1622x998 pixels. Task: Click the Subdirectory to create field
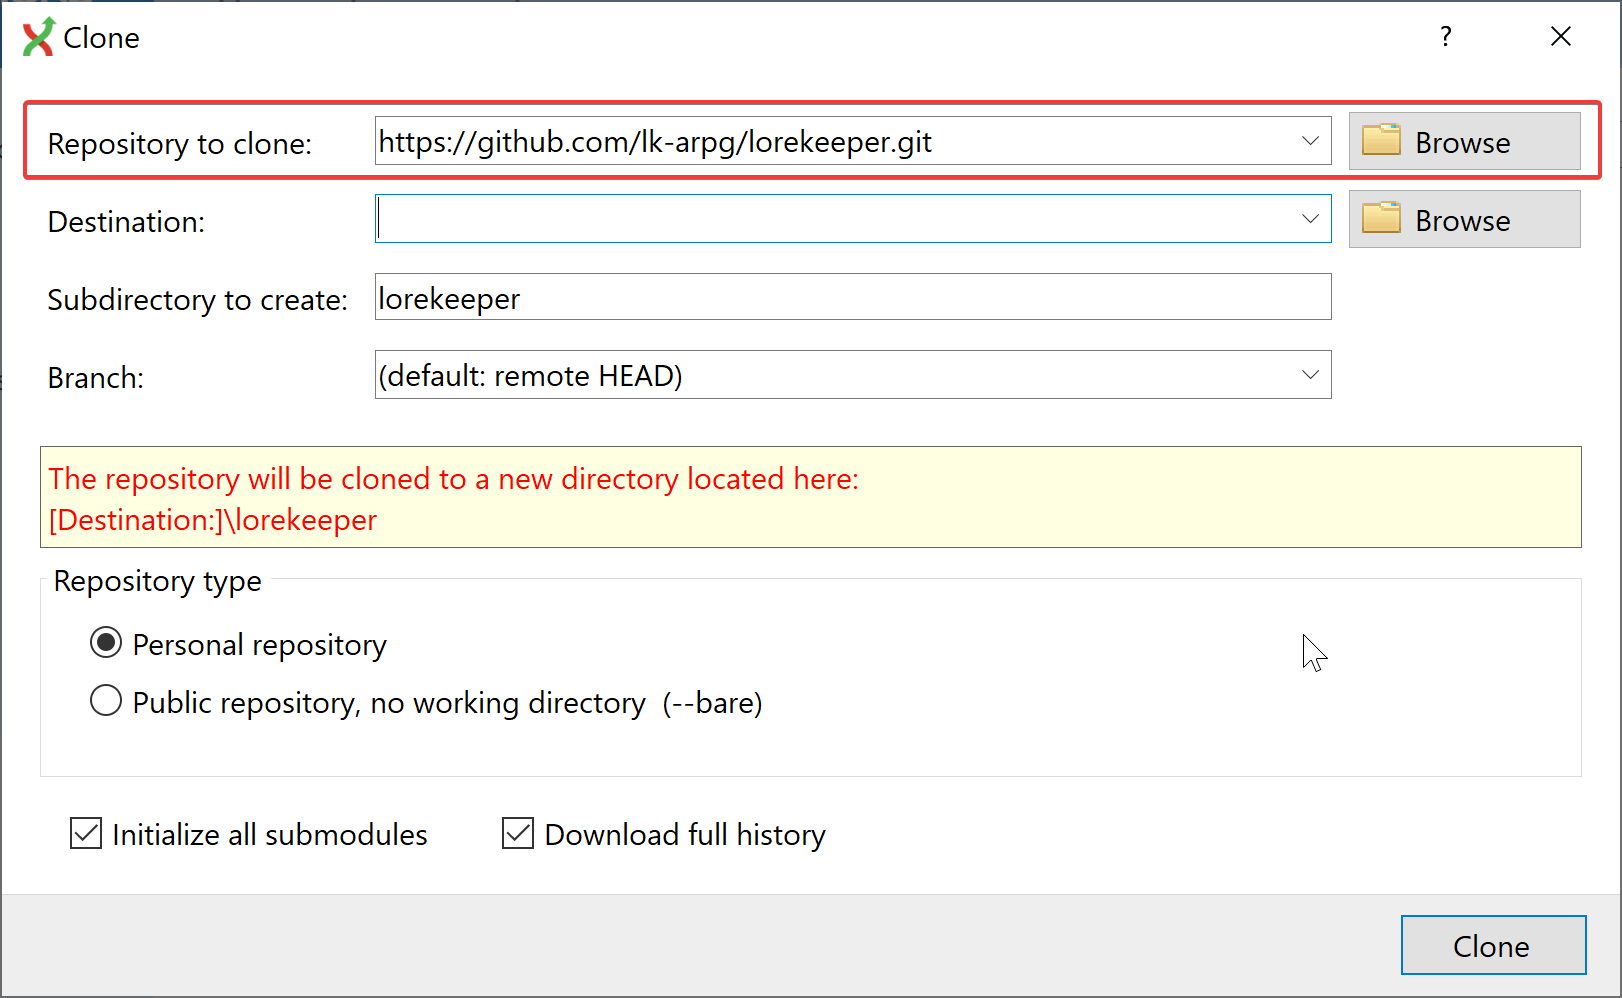tap(852, 298)
